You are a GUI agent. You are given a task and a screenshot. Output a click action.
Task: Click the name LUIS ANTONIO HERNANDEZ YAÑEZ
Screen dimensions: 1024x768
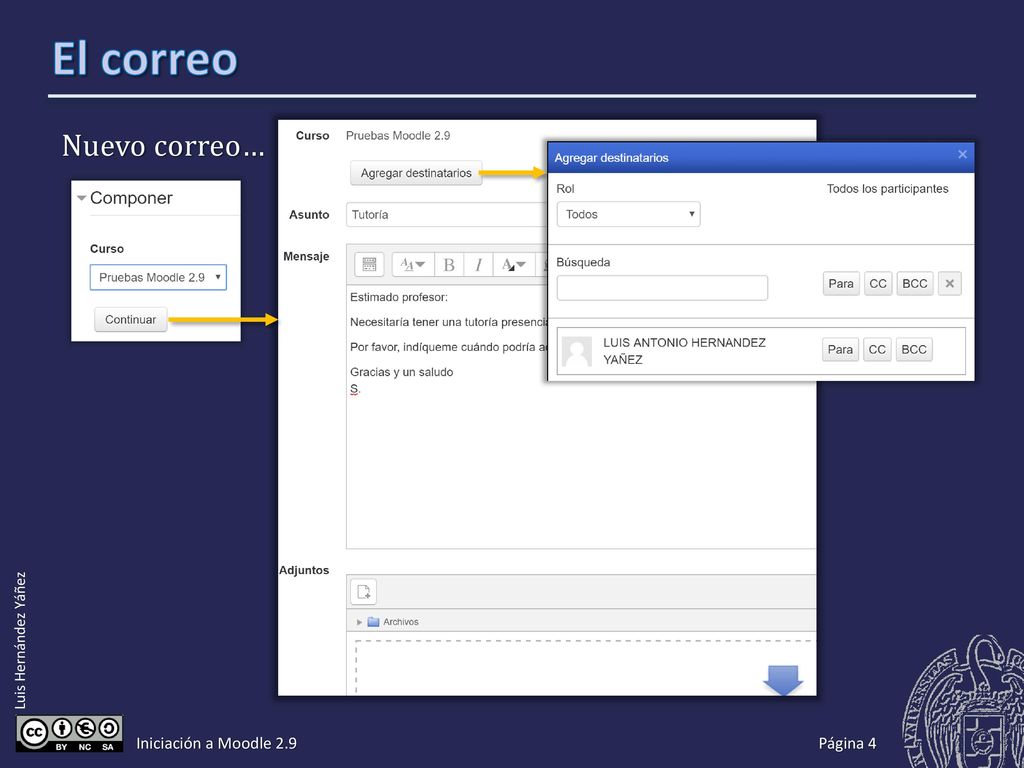coord(684,351)
